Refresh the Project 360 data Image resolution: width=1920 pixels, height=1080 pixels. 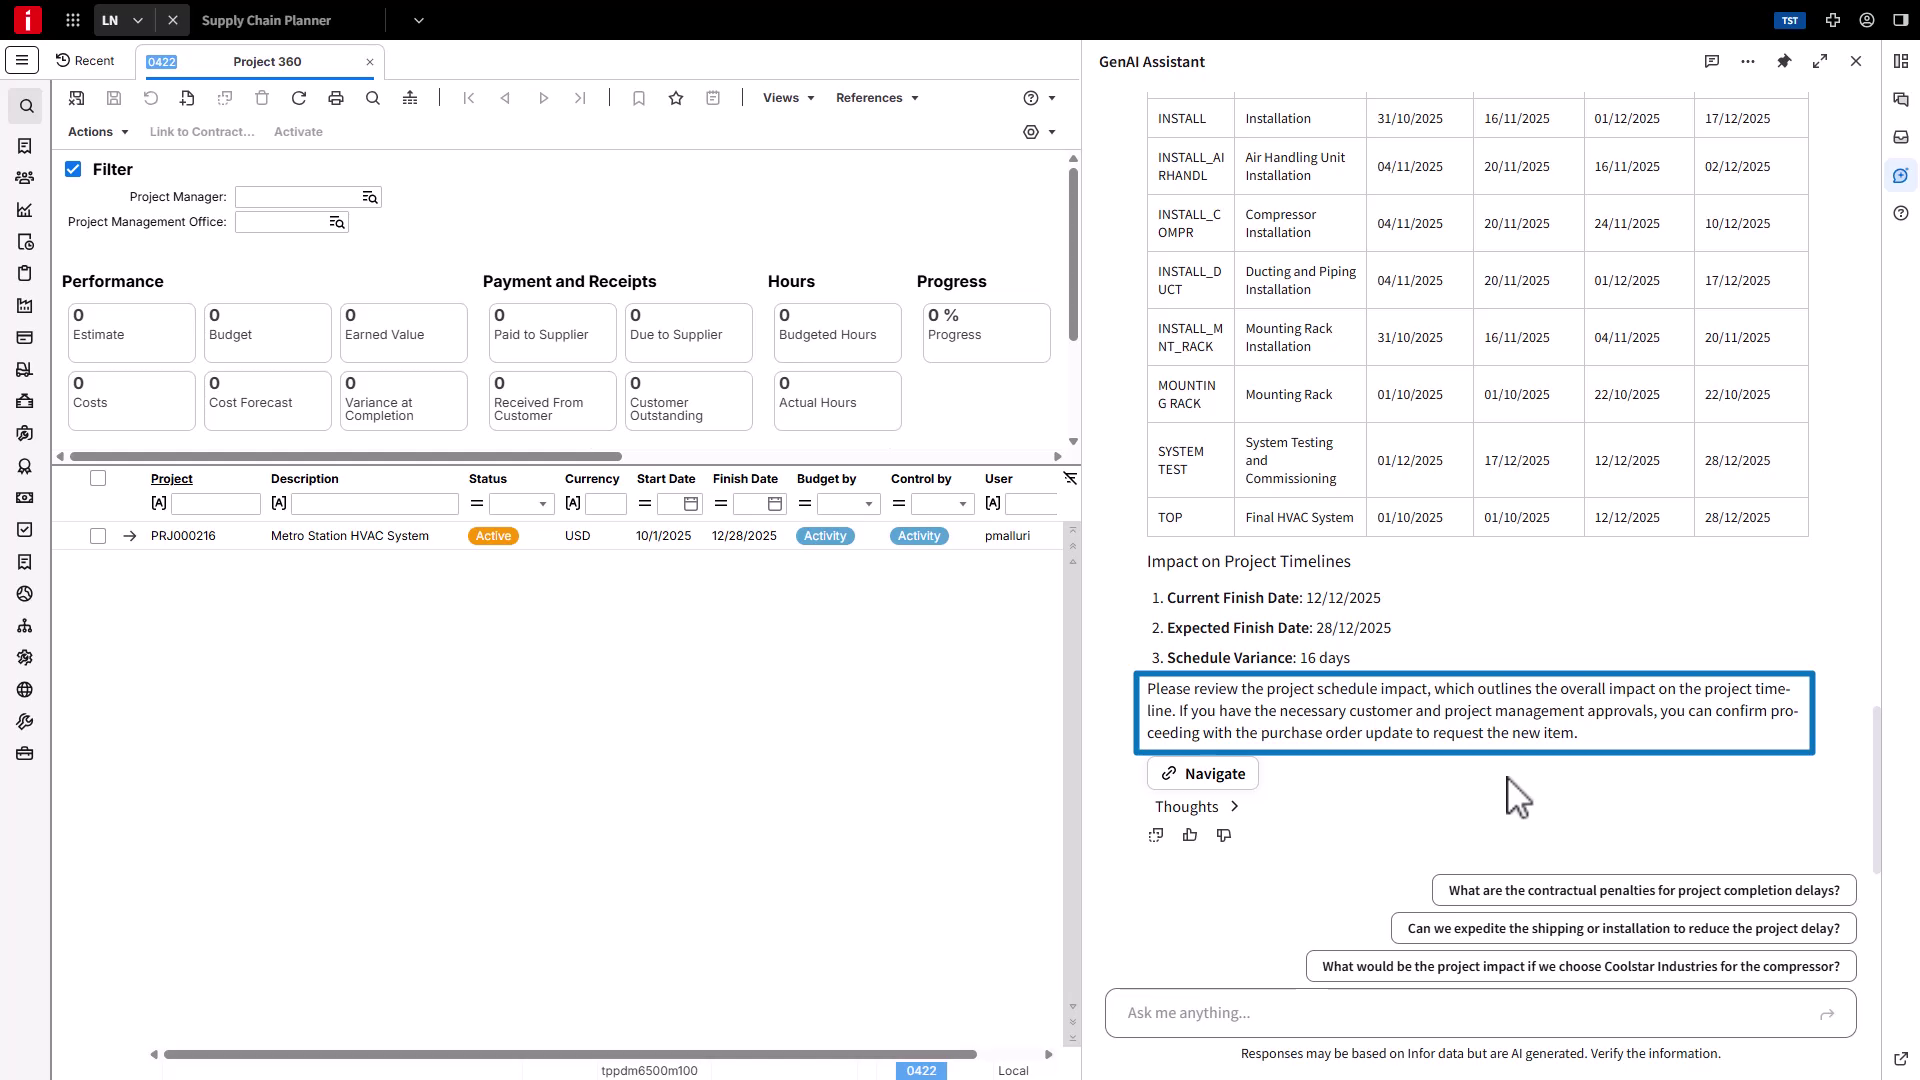(x=299, y=97)
